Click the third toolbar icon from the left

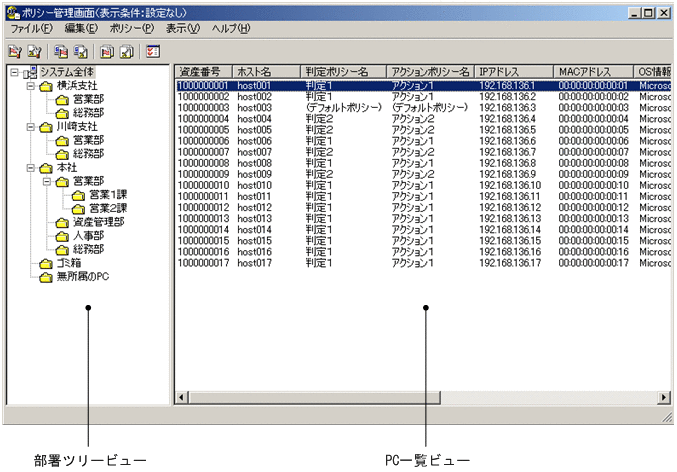coord(61,51)
